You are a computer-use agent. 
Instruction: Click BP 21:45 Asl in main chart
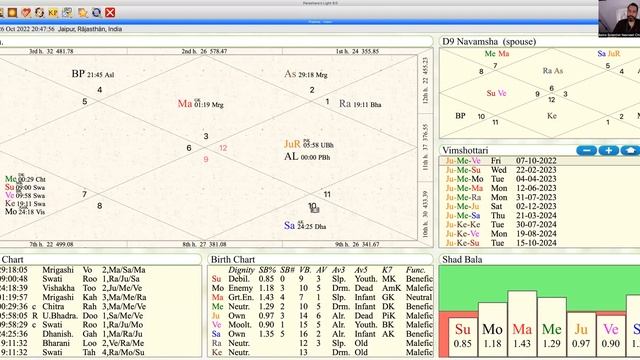click(x=93, y=74)
